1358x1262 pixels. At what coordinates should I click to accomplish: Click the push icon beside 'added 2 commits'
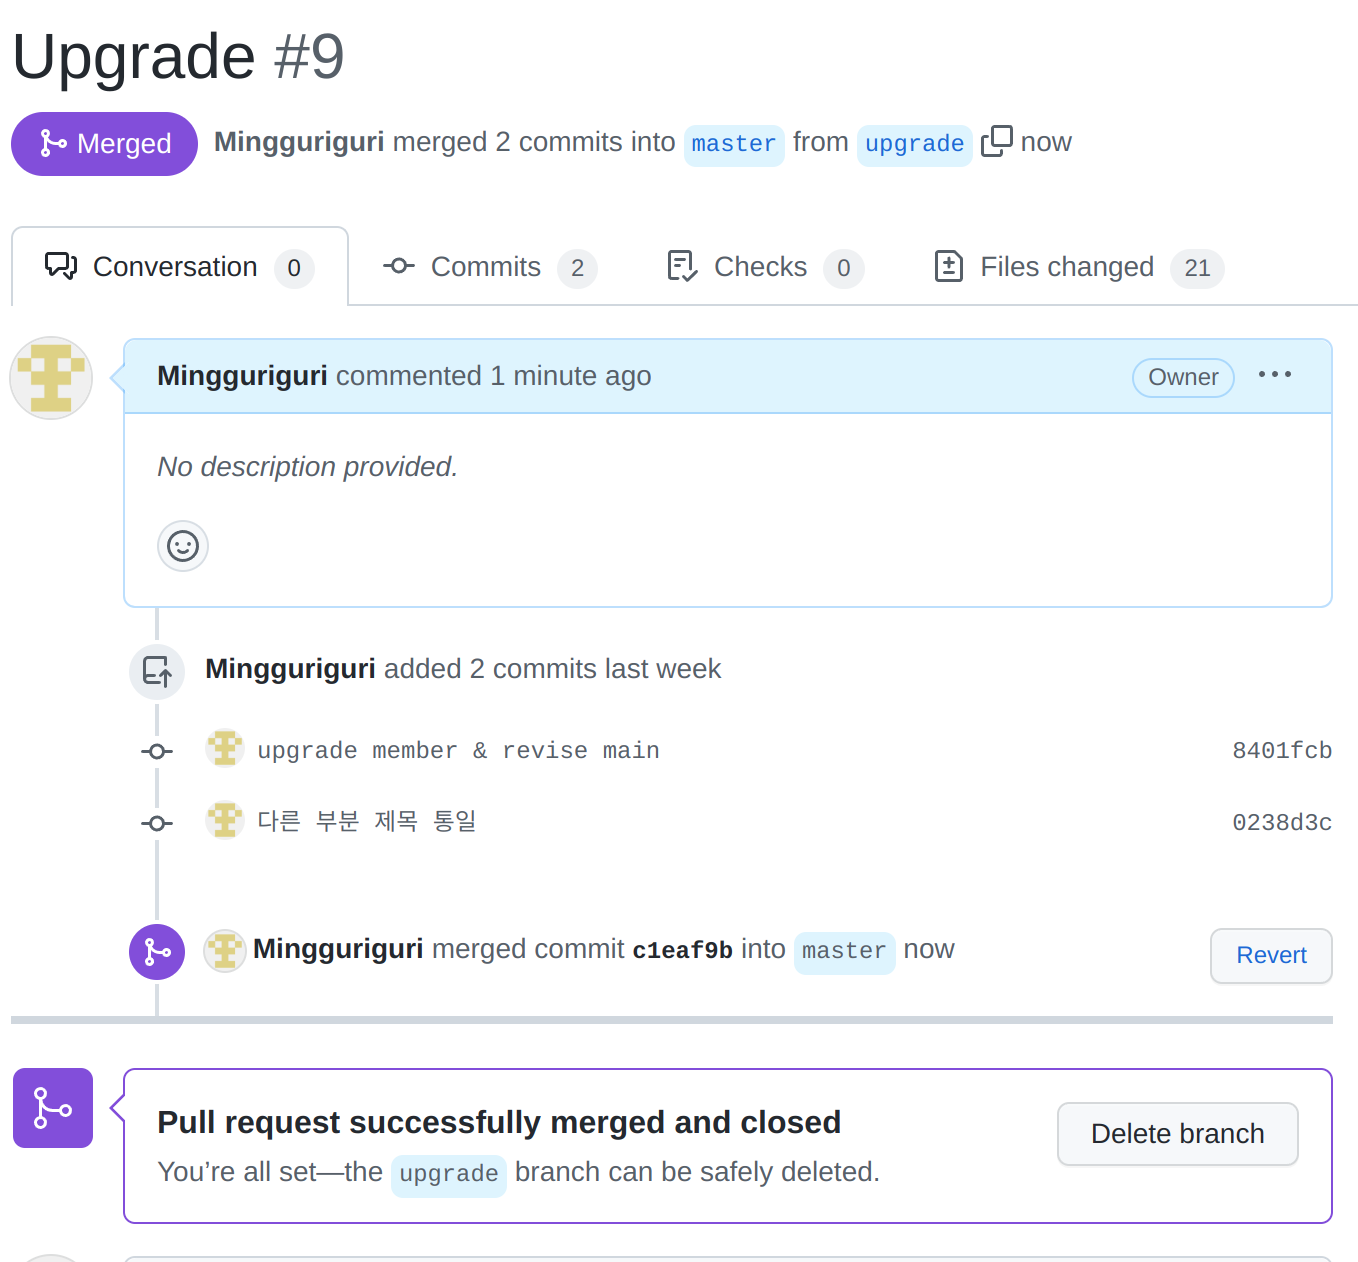click(x=157, y=671)
